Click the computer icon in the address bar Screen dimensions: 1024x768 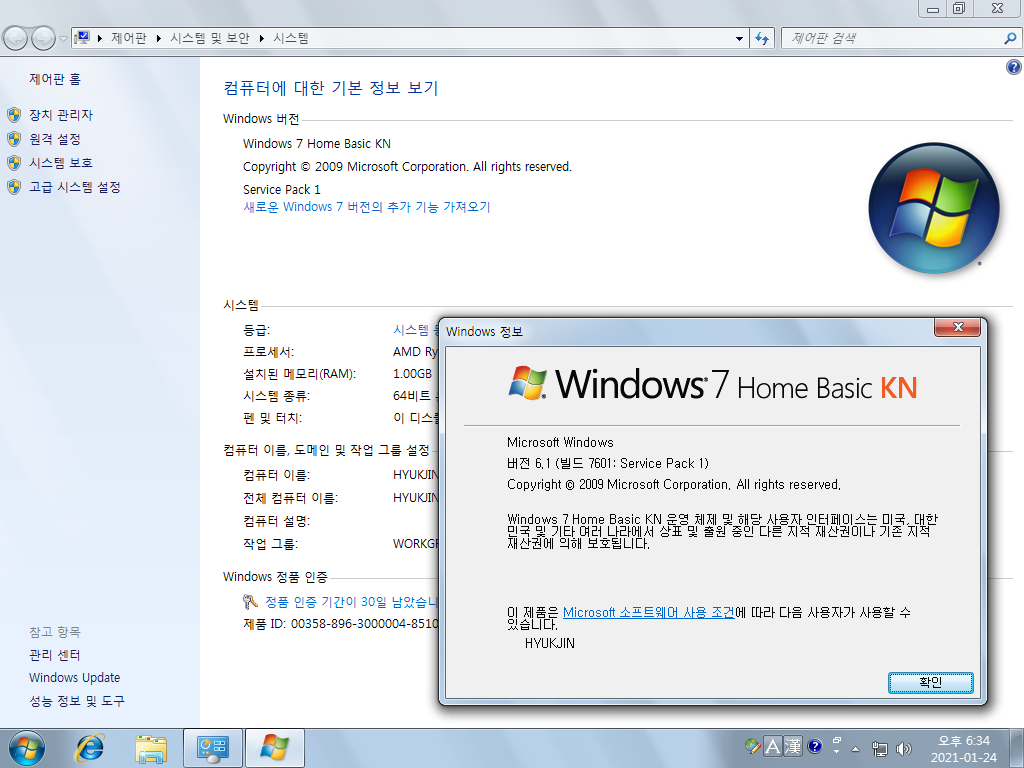83,38
